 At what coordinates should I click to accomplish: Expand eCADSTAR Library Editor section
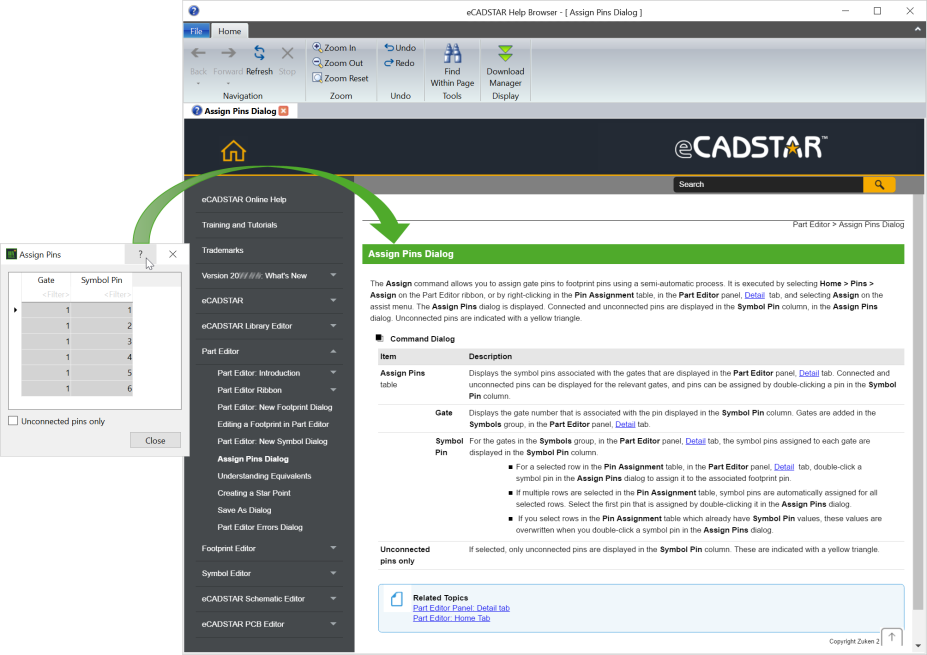[x=333, y=326]
